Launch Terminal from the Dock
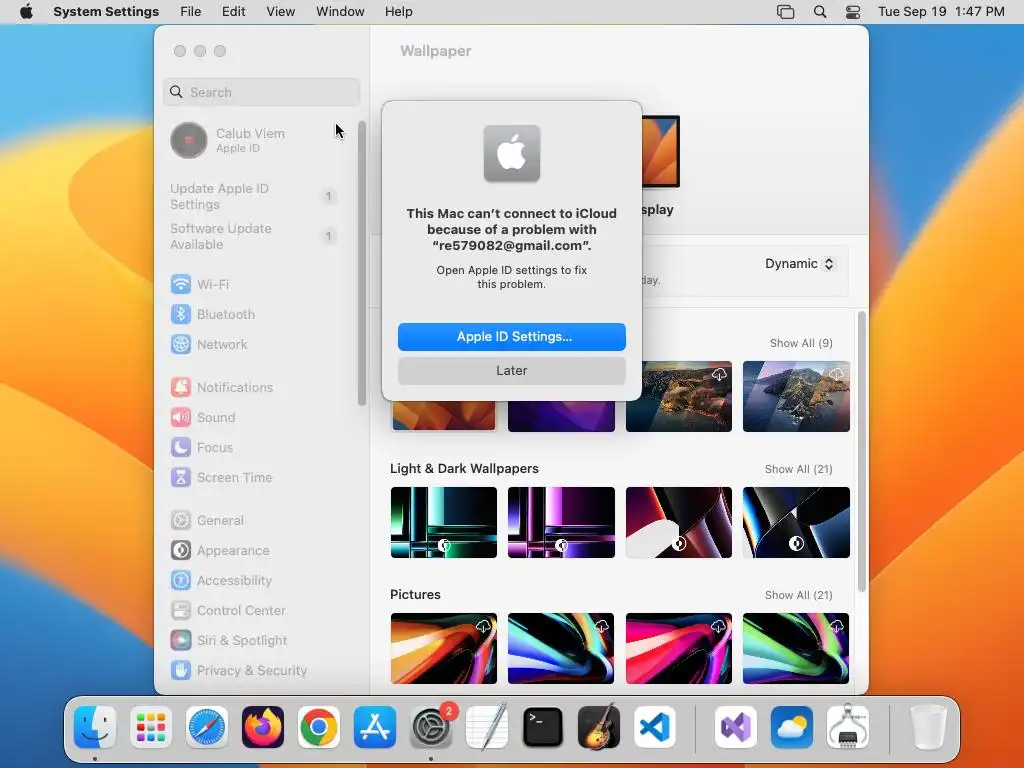The width and height of the screenshot is (1024, 768). pos(543,727)
